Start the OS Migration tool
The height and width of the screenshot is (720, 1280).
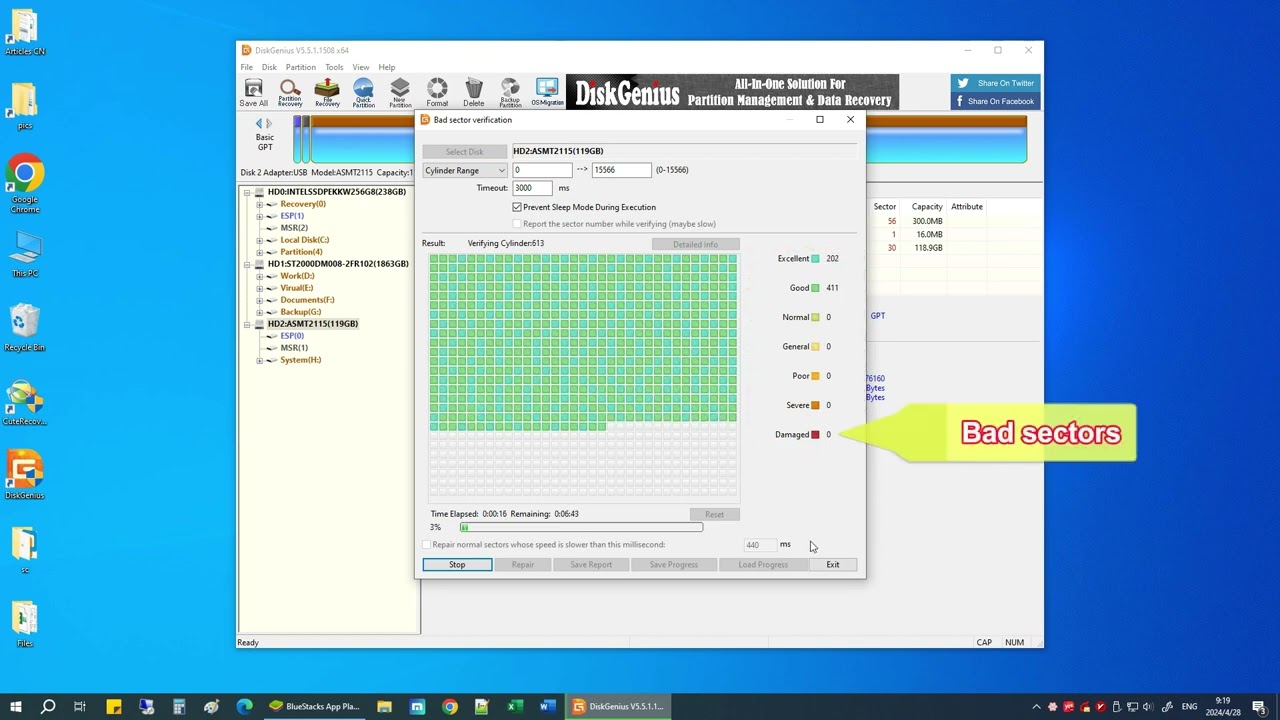coord(547,93)
